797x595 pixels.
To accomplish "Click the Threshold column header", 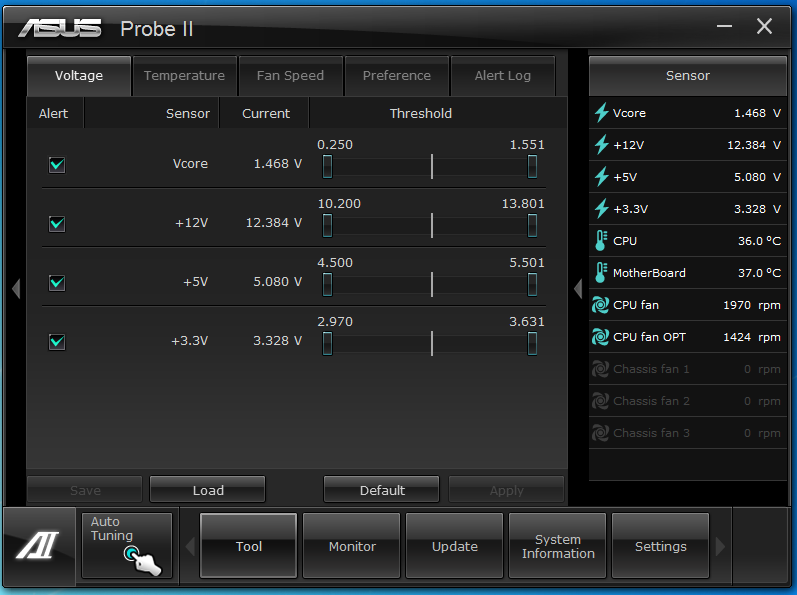I will click(420, 113).
